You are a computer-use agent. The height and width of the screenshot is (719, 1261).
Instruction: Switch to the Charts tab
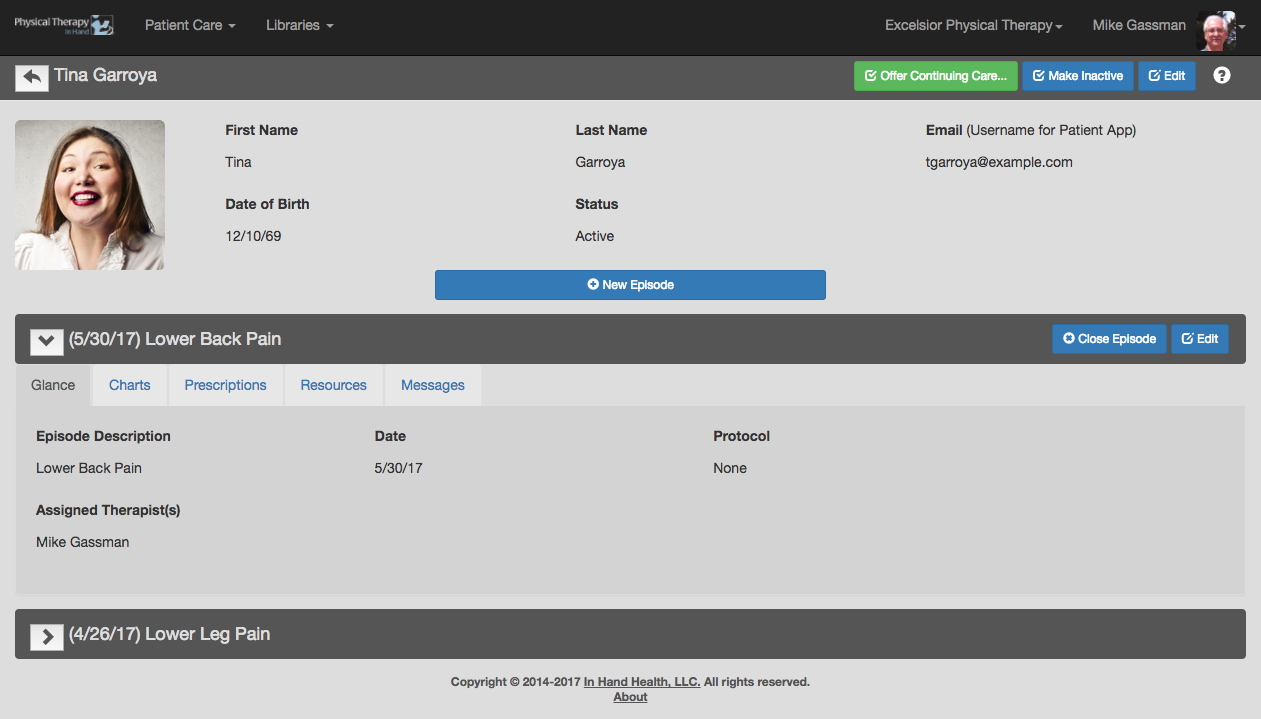[x=130, y=385]
